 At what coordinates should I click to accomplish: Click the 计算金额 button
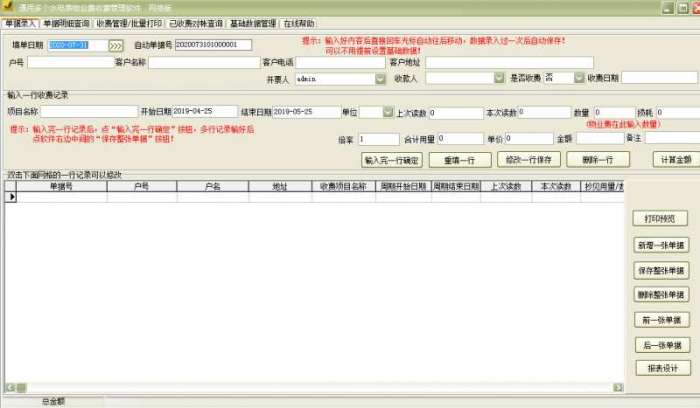[x=676, y=159]
